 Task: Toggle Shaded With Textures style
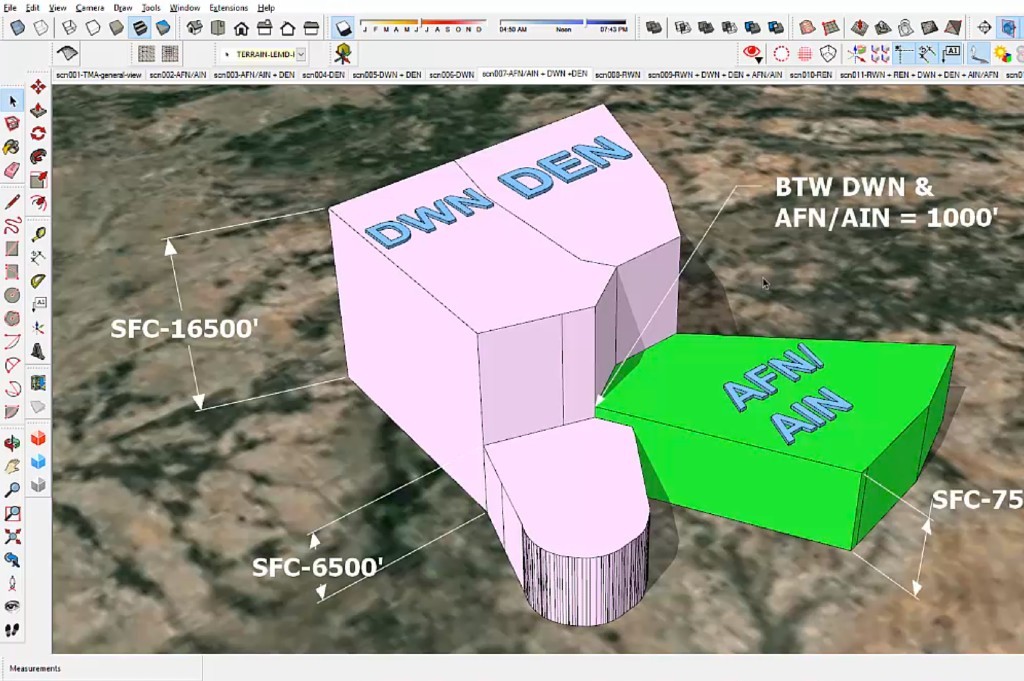coord(140,28)
